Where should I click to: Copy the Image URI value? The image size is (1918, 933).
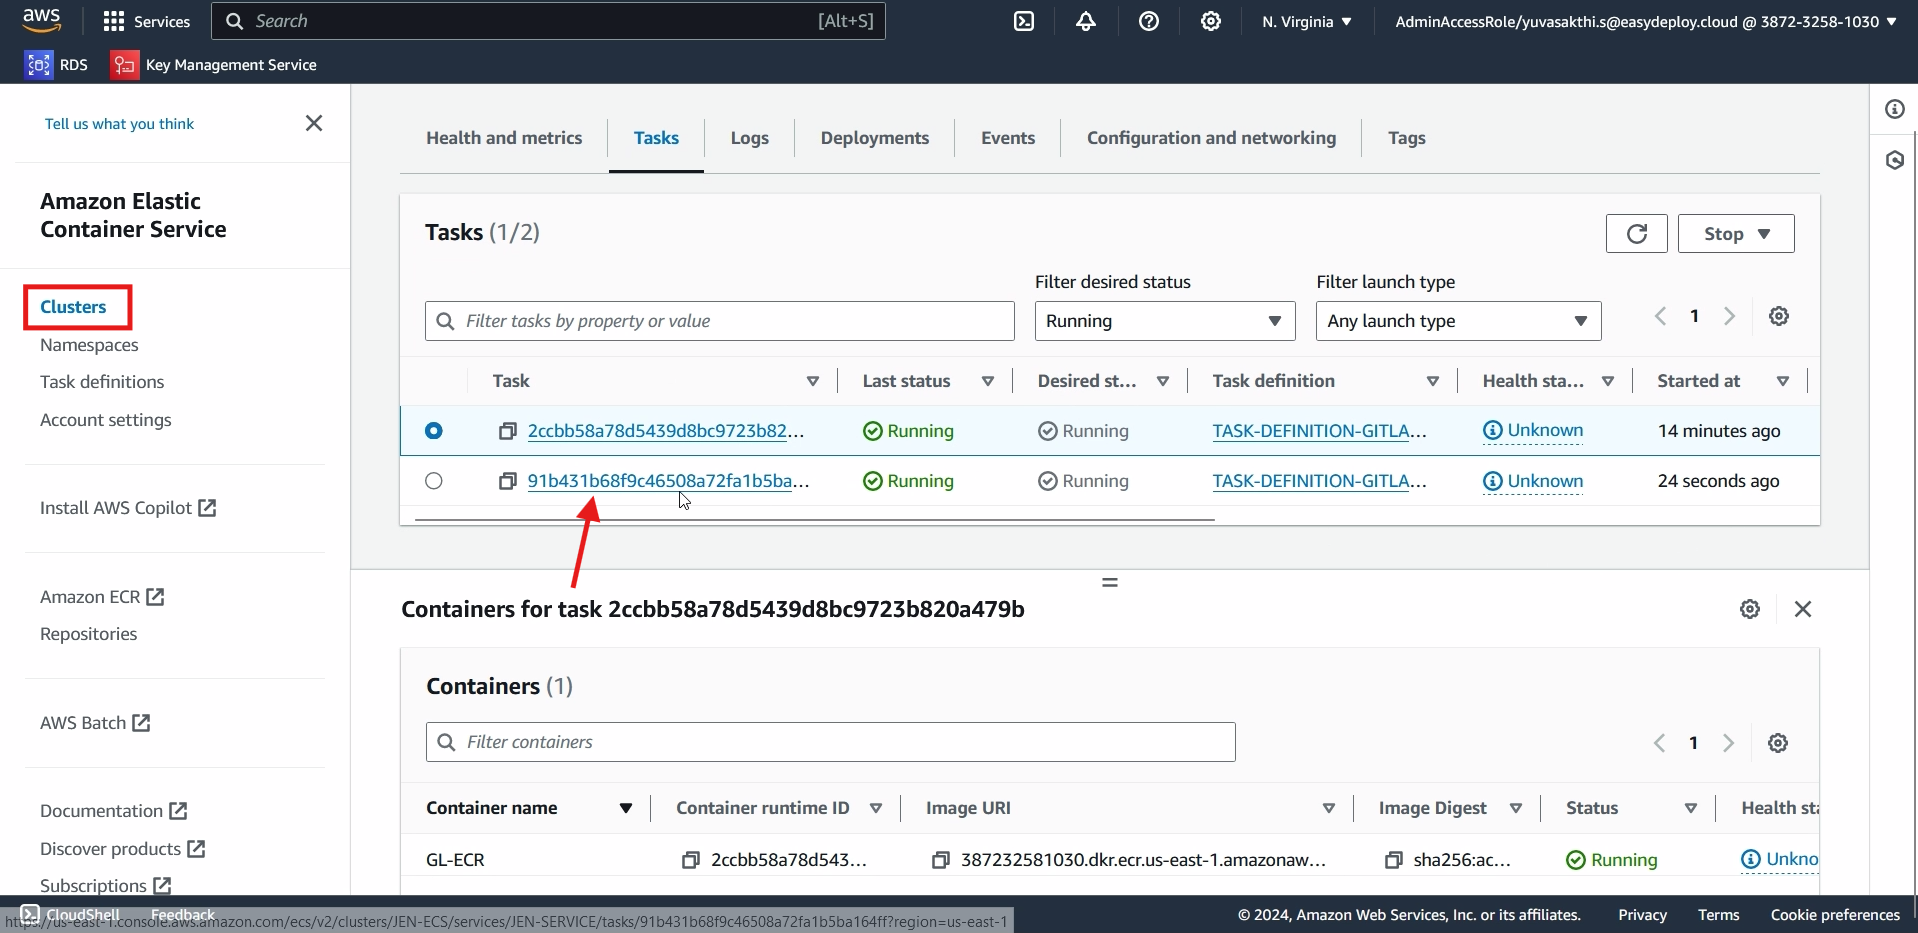pos(941,860)
